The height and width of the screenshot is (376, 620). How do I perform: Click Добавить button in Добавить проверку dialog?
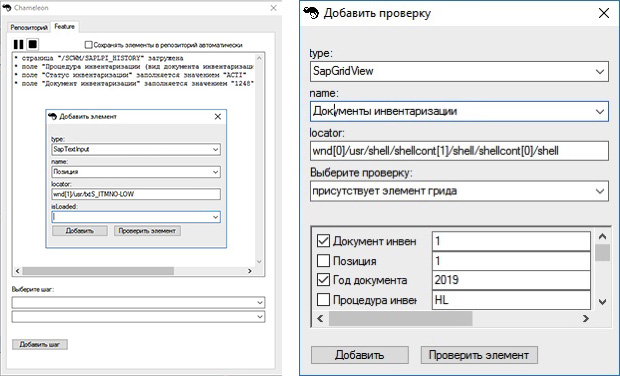(x=359, y=355)
